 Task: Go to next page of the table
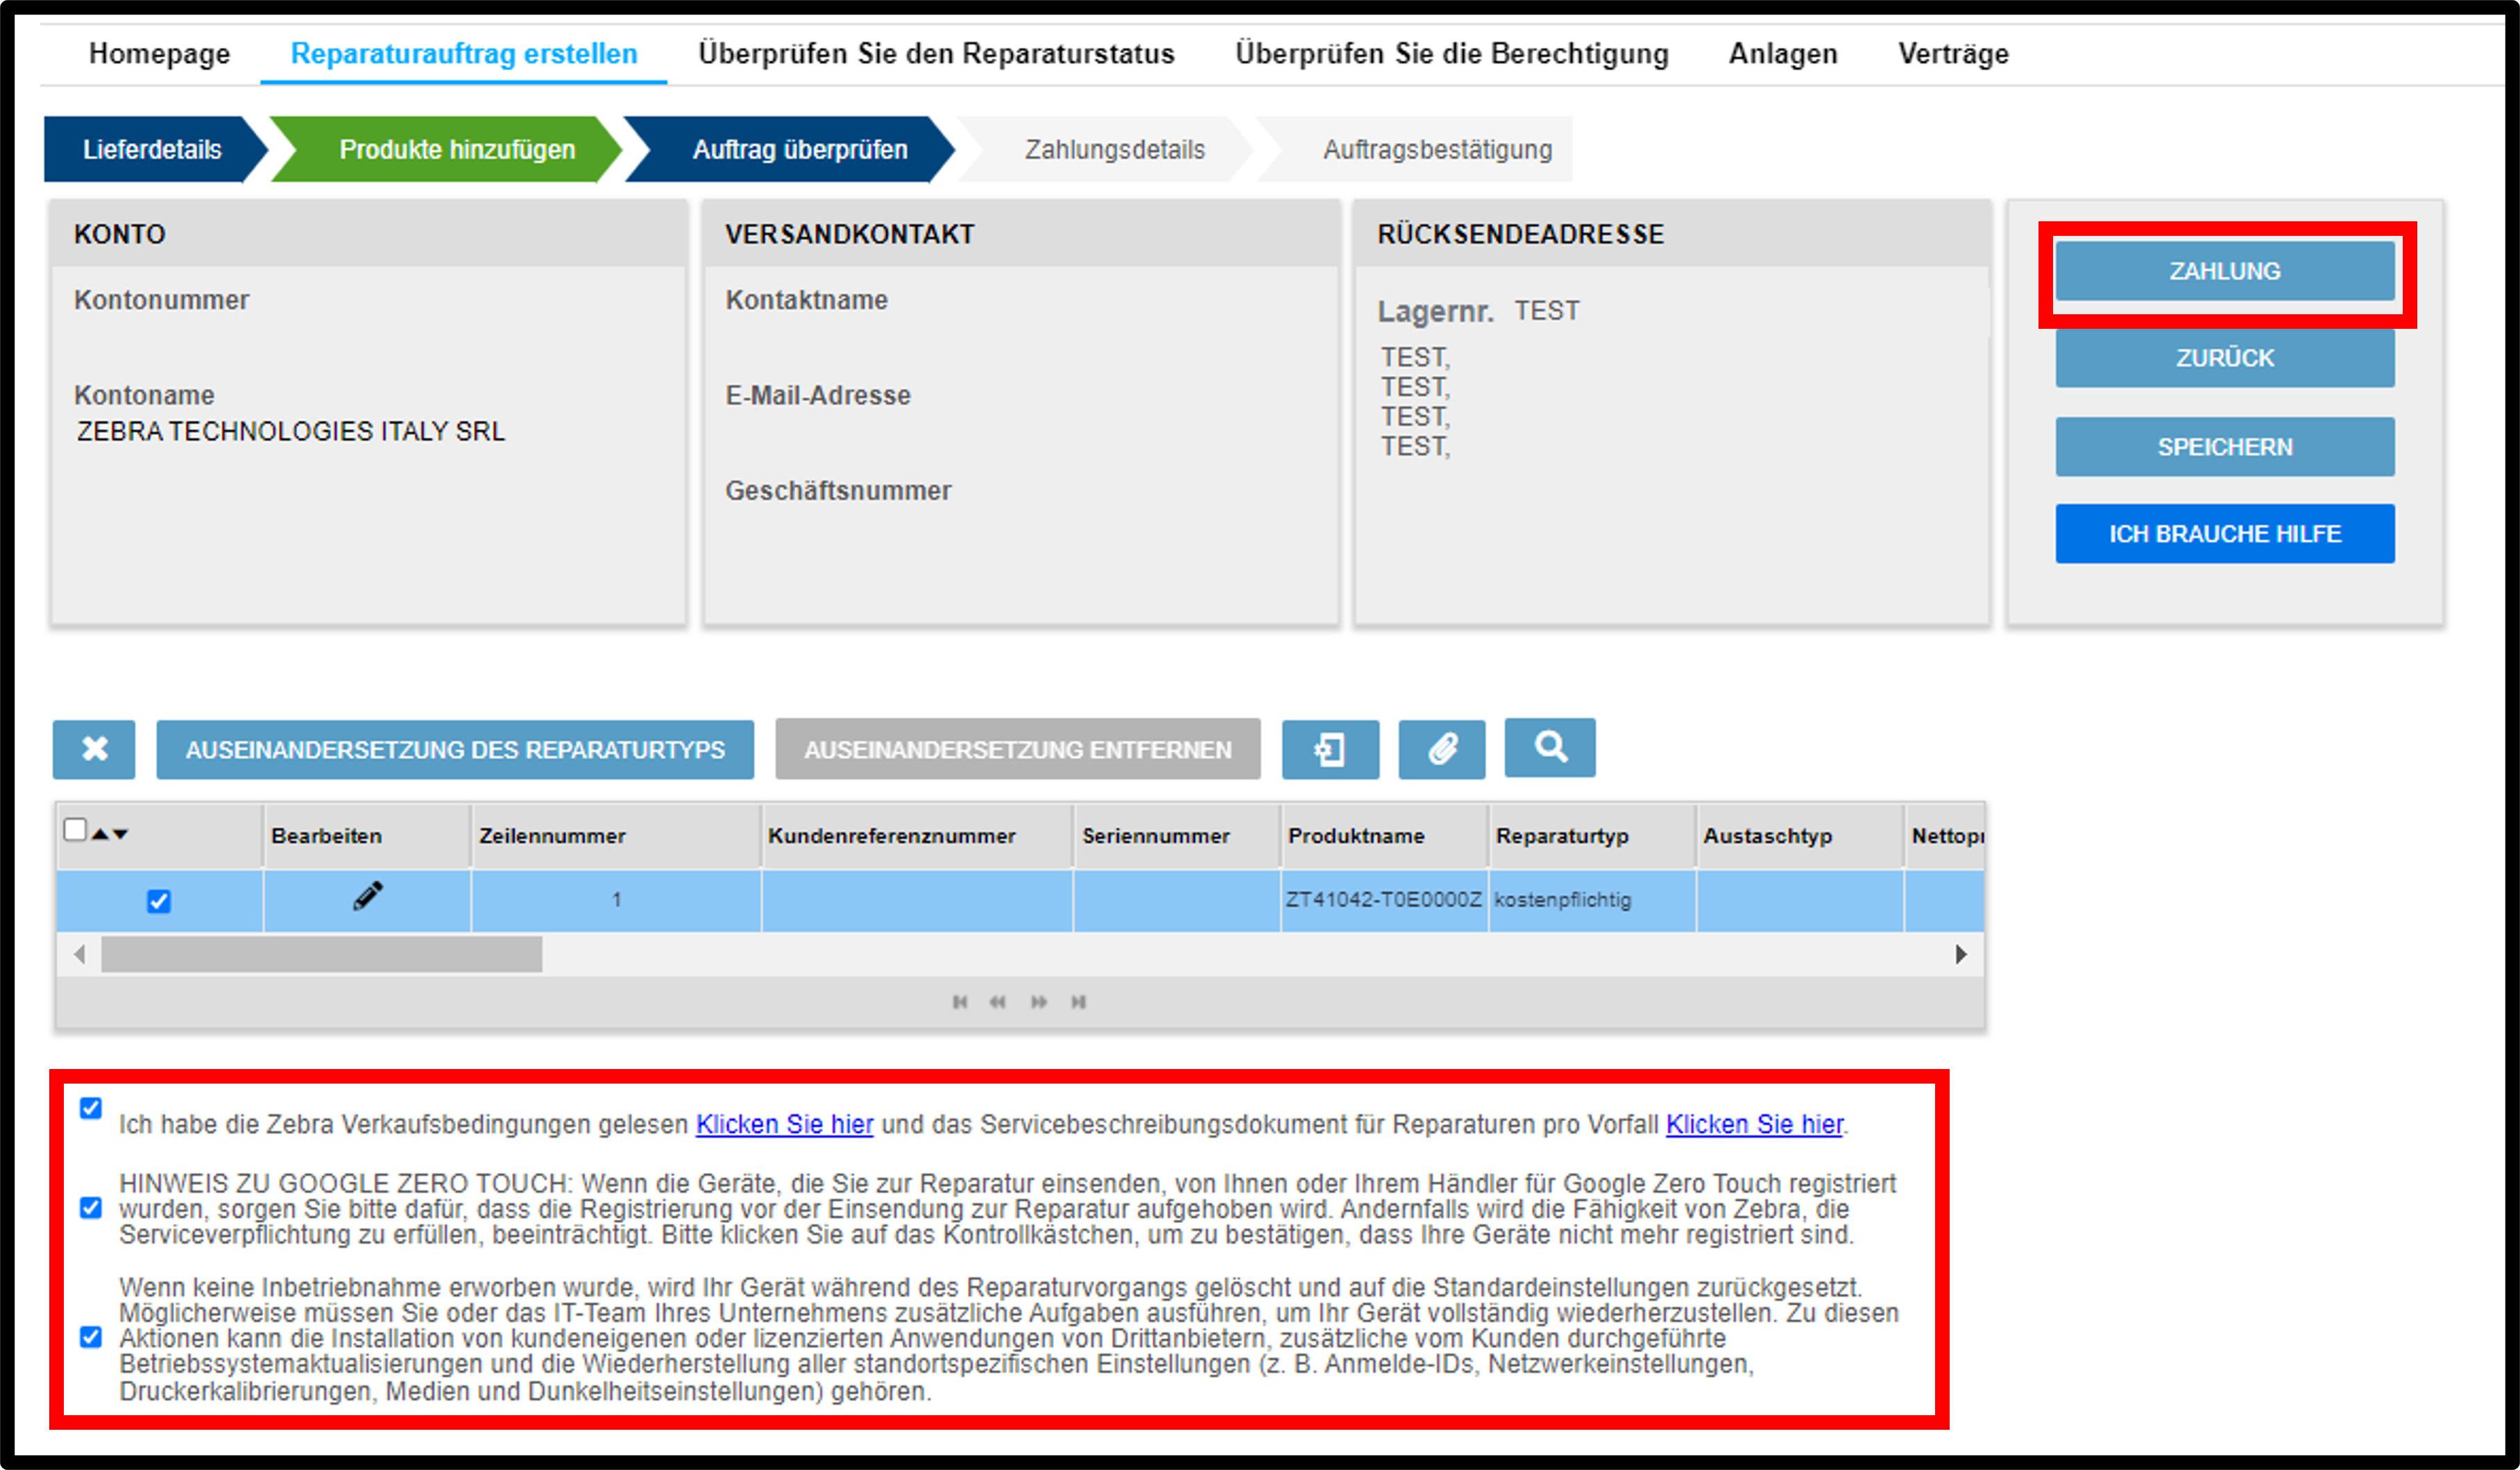[1039, 1002]
